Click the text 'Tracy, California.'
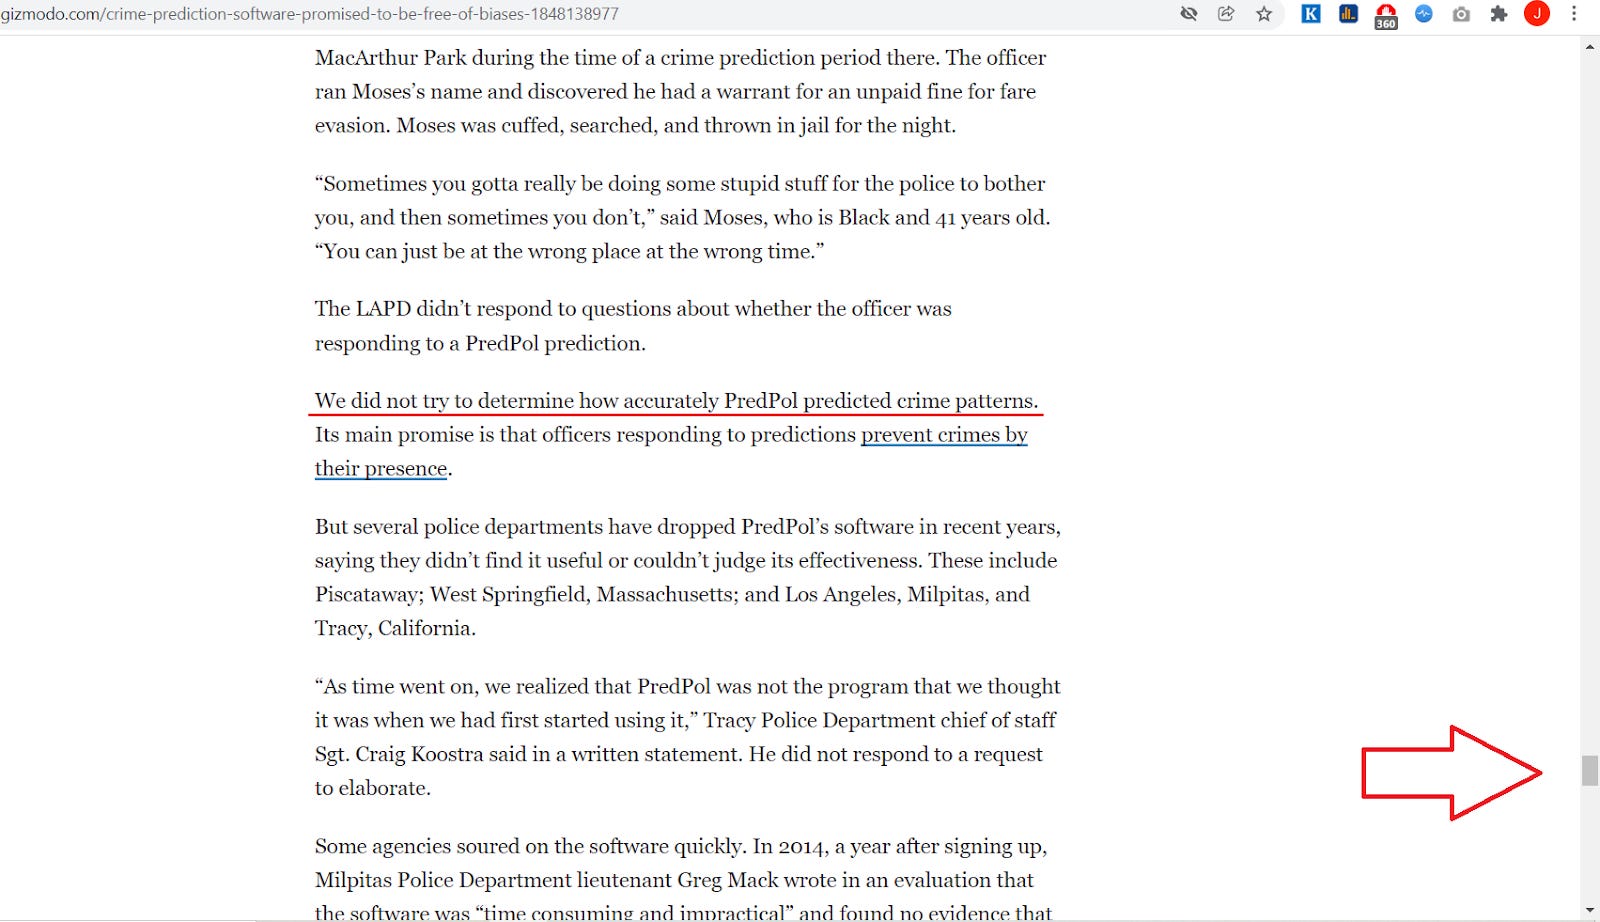Screen dimensions: 1600x922 pyautogui.click(x=395, y=628)
